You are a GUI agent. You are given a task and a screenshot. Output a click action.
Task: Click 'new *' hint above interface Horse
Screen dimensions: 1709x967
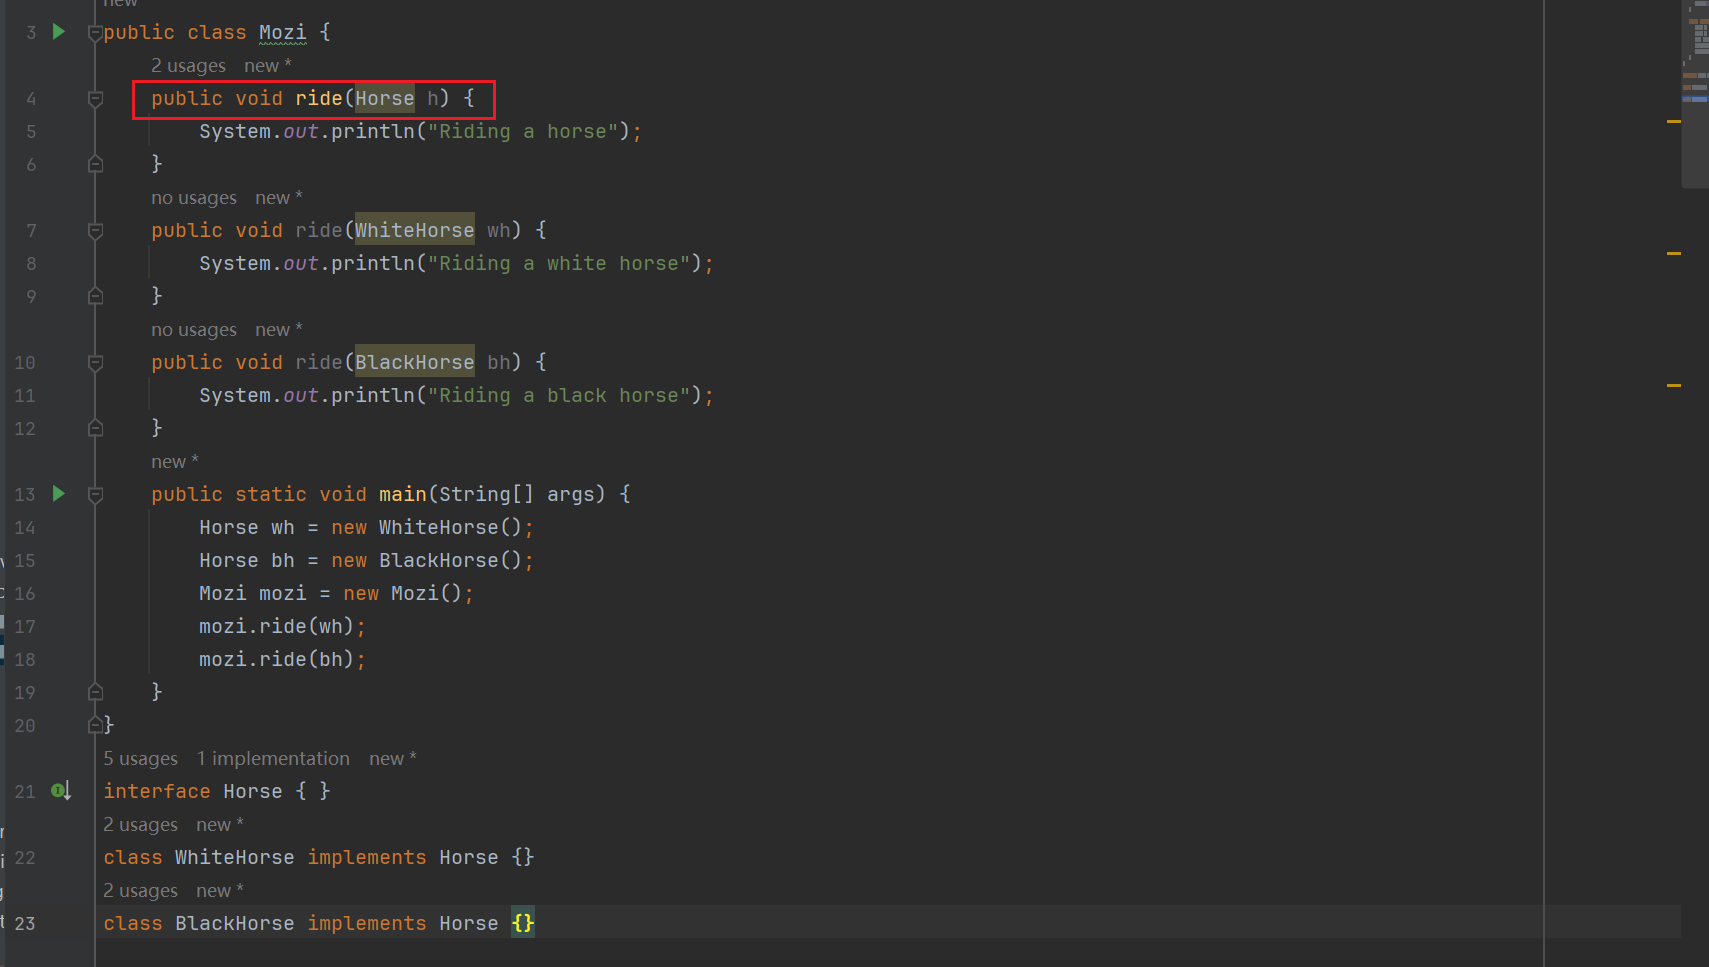tap(393, 759)
